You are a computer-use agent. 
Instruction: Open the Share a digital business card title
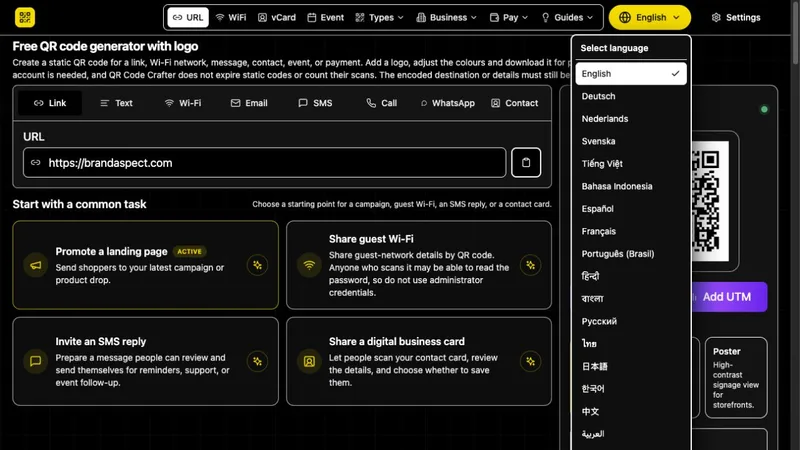tap(396, 341)
